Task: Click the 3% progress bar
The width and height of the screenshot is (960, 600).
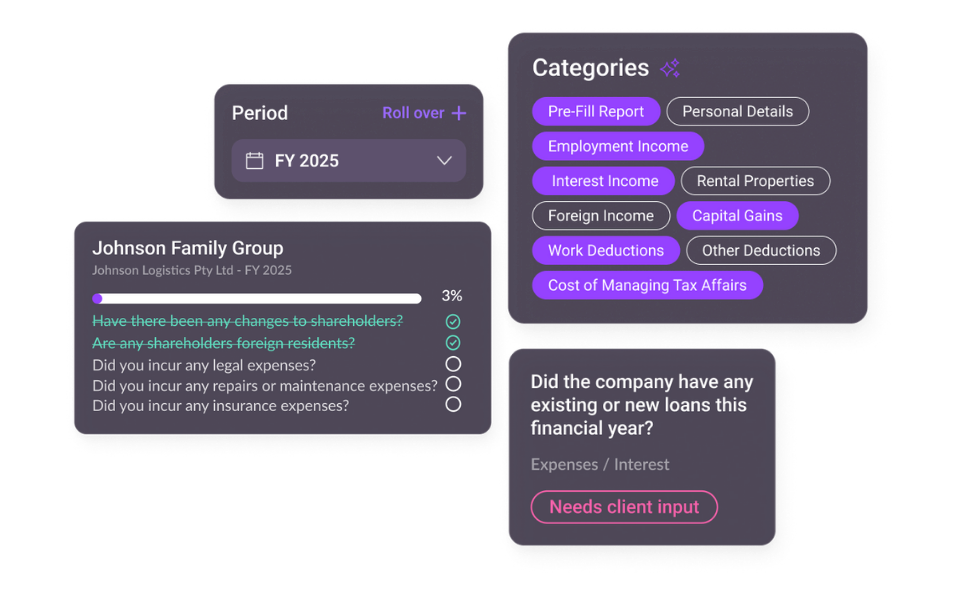Action: (258, 298)
